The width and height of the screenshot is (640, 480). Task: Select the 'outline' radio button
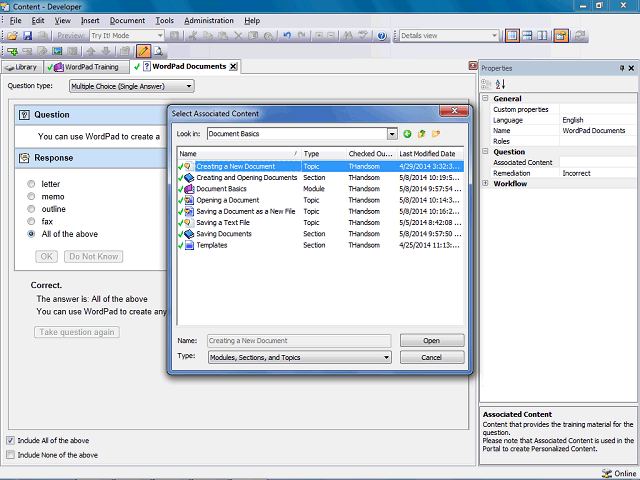pos(31,209)
